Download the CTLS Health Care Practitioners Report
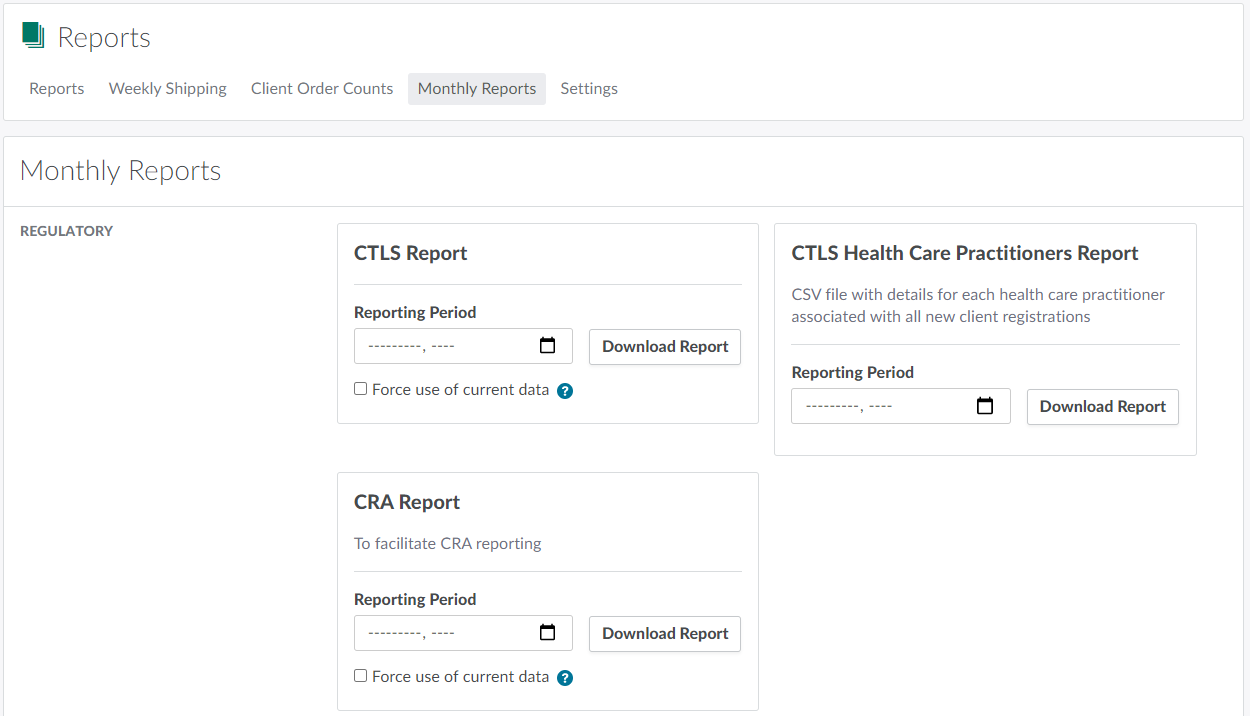Screen dimensions: 1250x716 [x=1102, y=407]
